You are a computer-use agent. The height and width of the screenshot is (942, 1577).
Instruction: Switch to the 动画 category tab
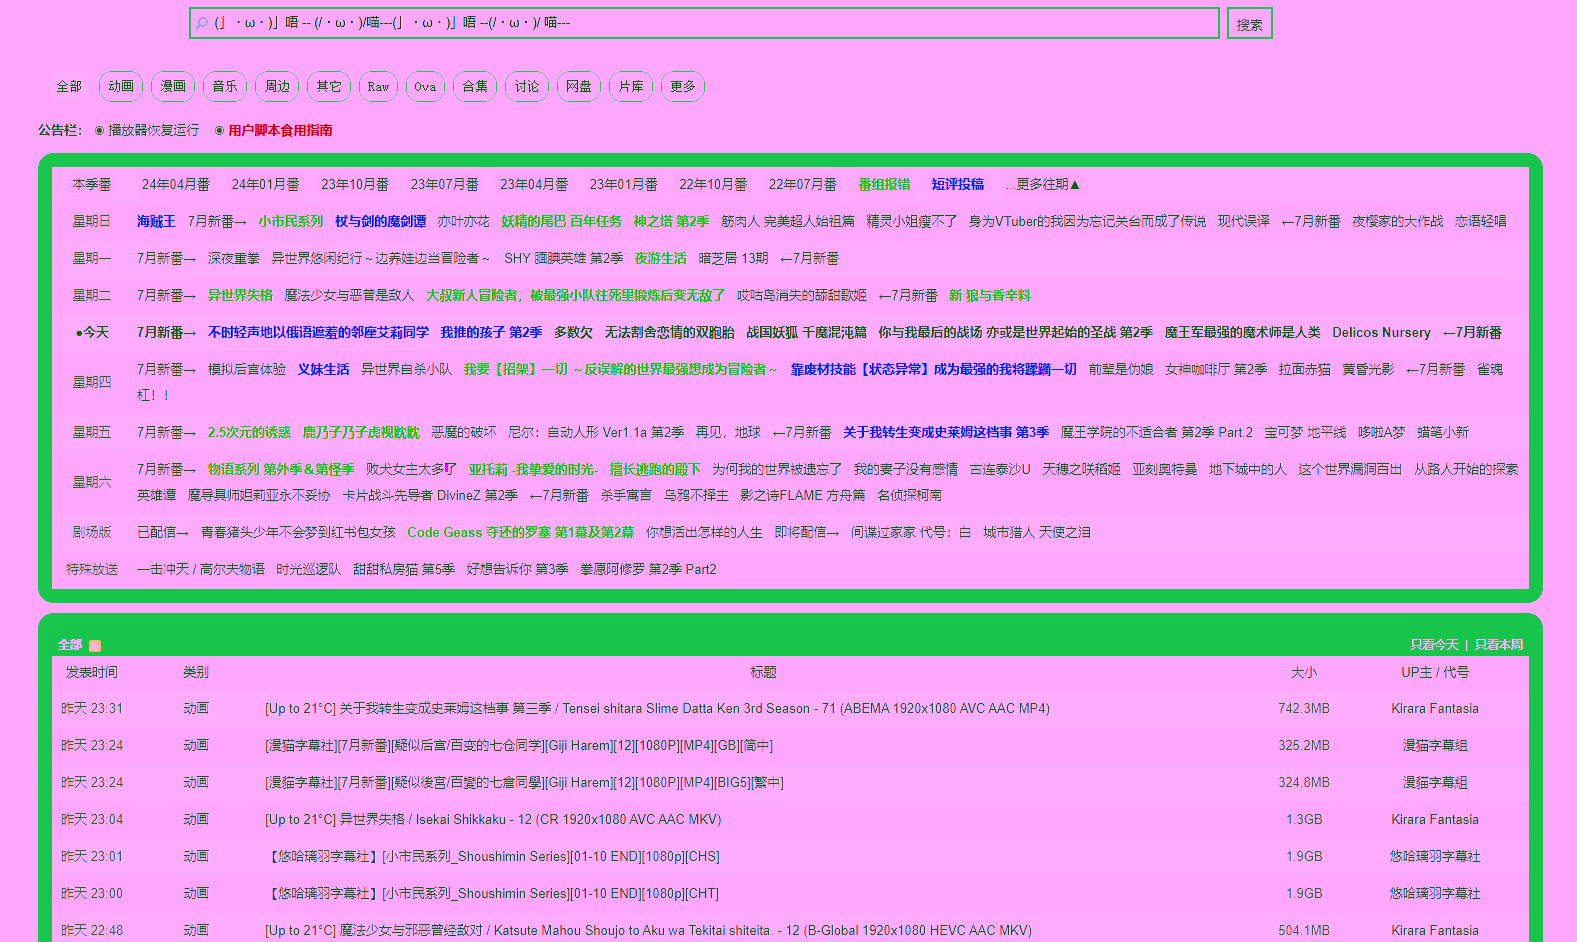pos(121,87)
